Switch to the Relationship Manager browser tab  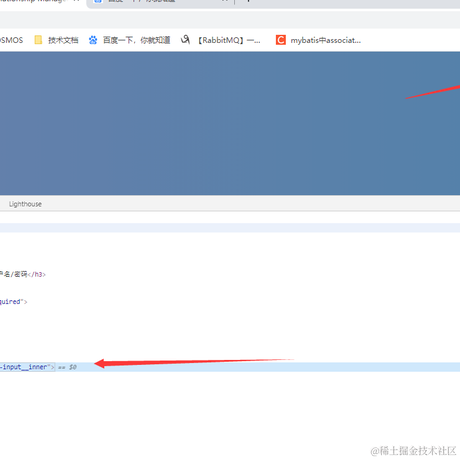[x=40, y=1]
